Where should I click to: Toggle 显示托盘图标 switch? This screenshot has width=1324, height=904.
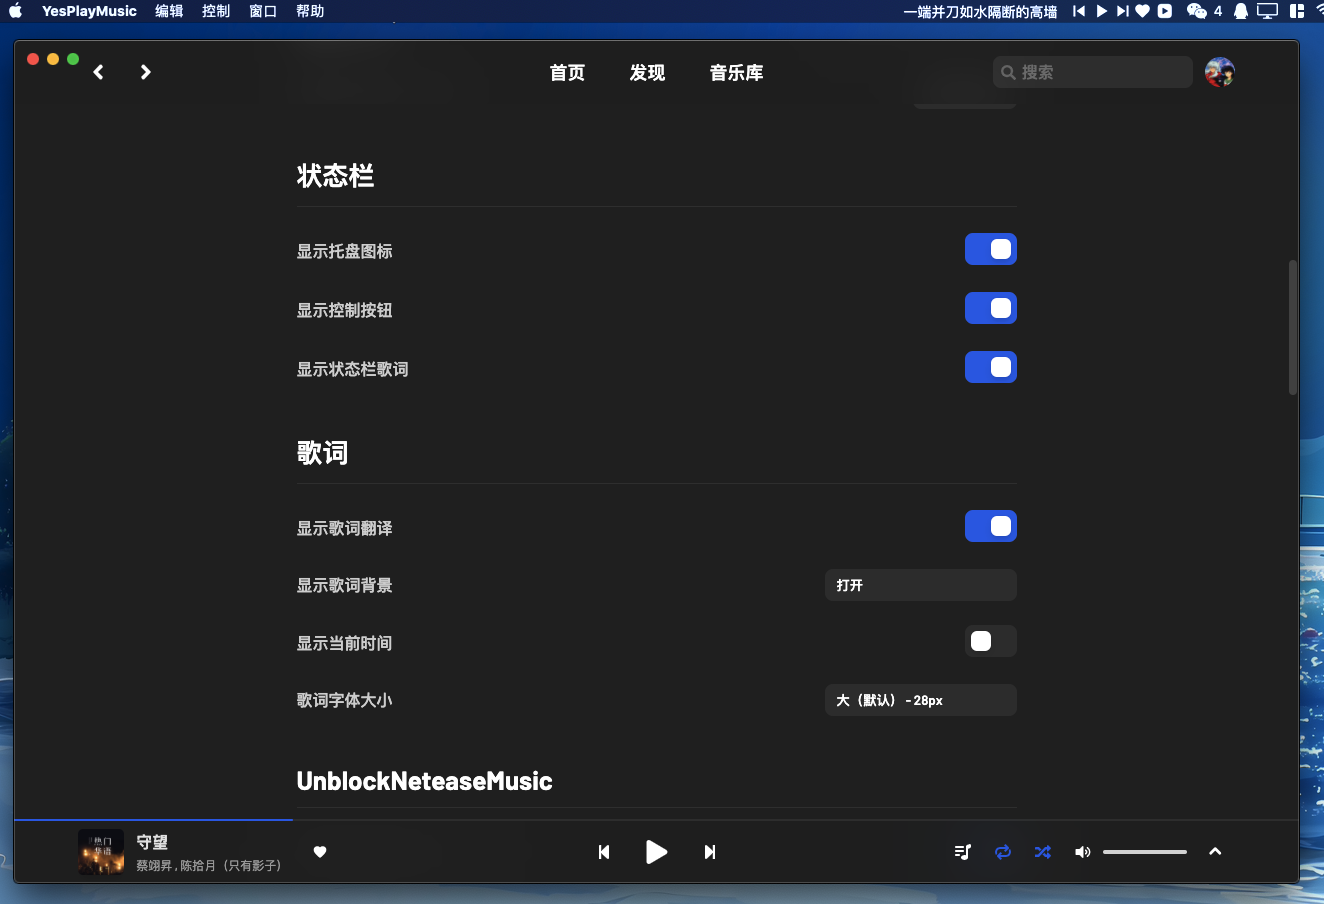[x=991, y=250]
